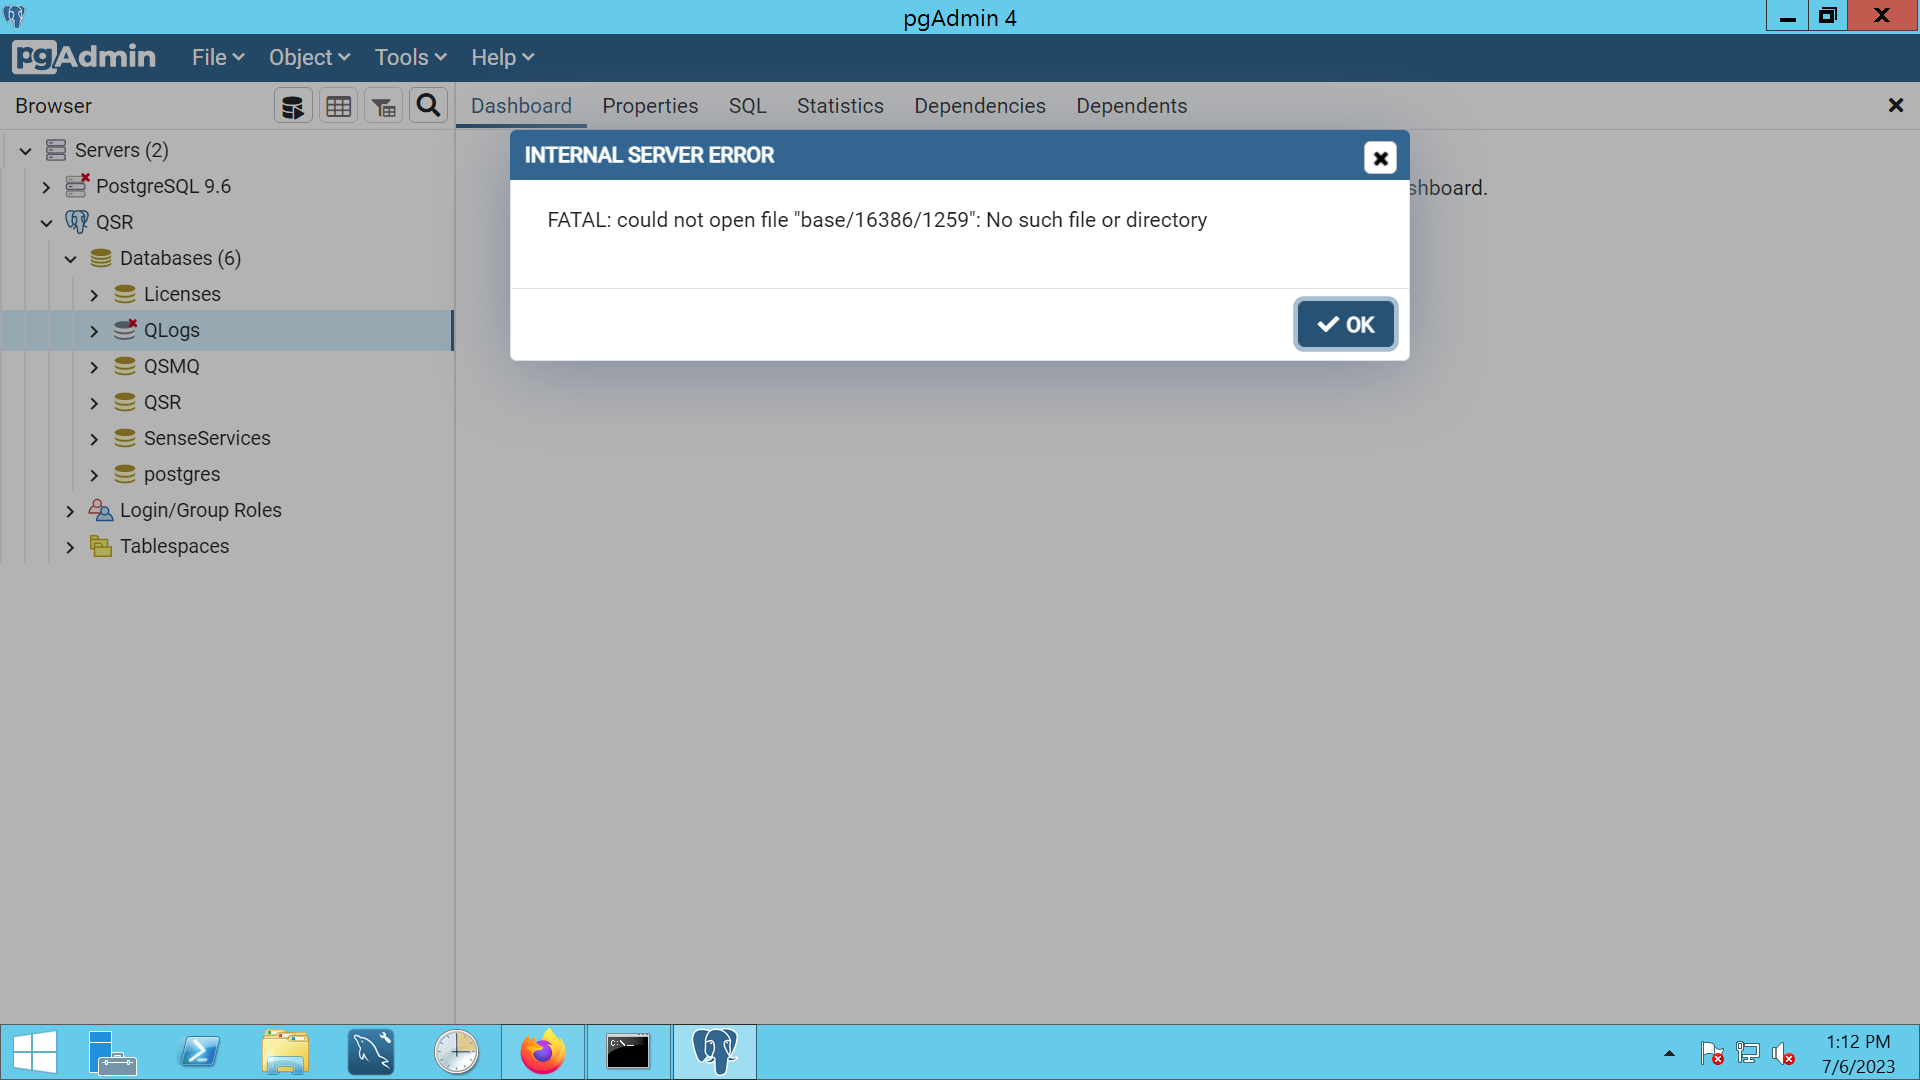Expand the PostgreSQL 9.6 server node
The width and height of the screenshot is (1920, 1080).
(x=46, y=187)
